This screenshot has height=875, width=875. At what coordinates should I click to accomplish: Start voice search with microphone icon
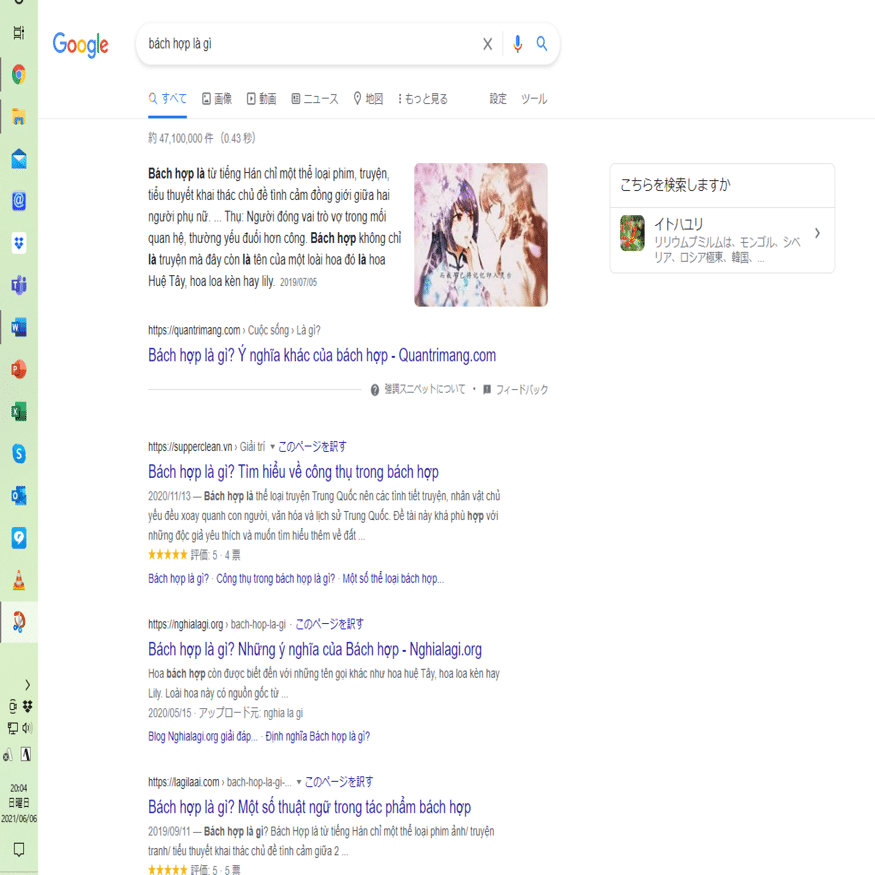(517, 44)
